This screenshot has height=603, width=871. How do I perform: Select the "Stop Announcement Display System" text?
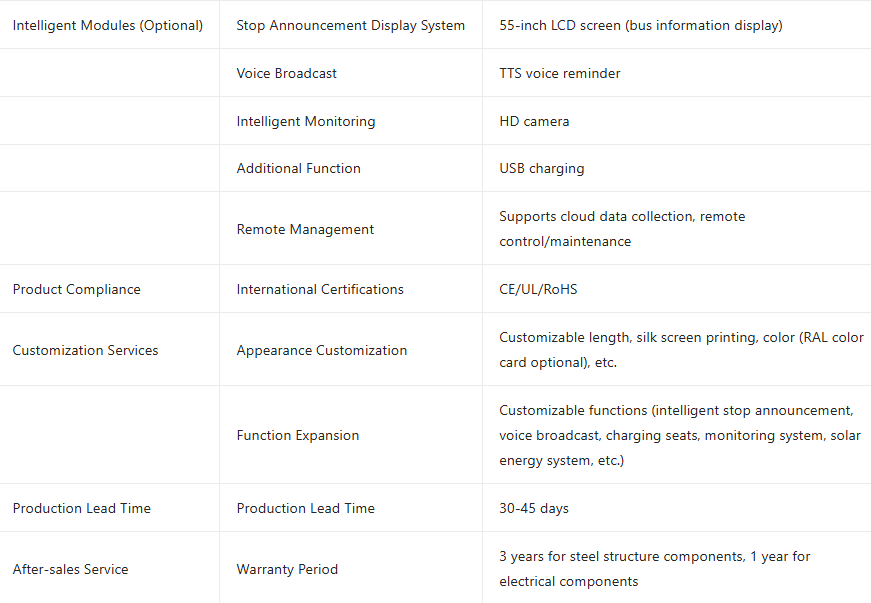tap(350, 25)
